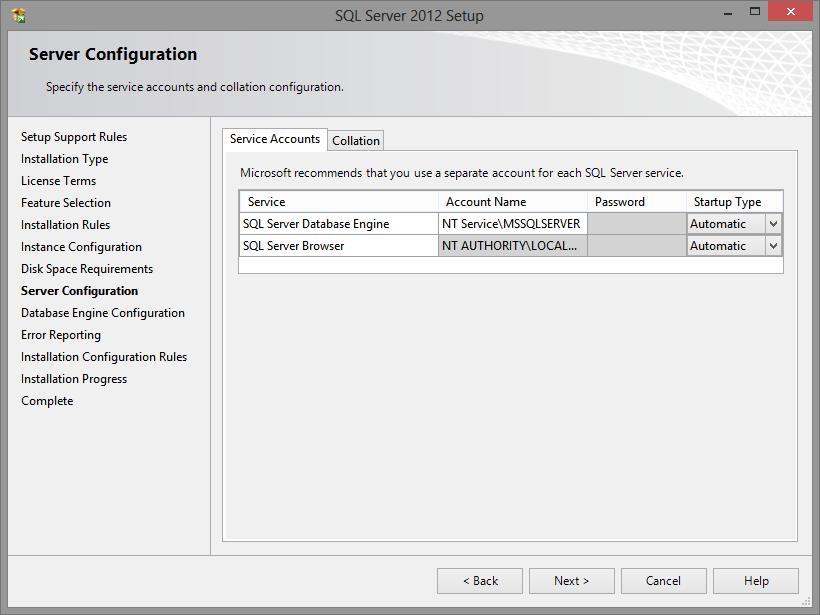Open Help for Server Configuration
The image size is (820, 615).
755,581
